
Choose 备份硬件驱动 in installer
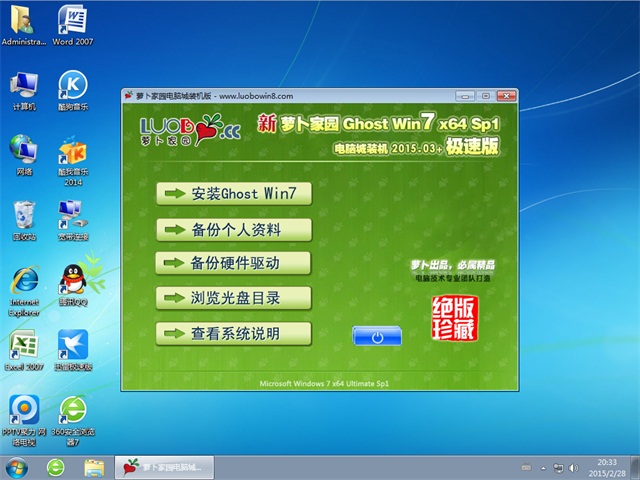tap(233, 263)
